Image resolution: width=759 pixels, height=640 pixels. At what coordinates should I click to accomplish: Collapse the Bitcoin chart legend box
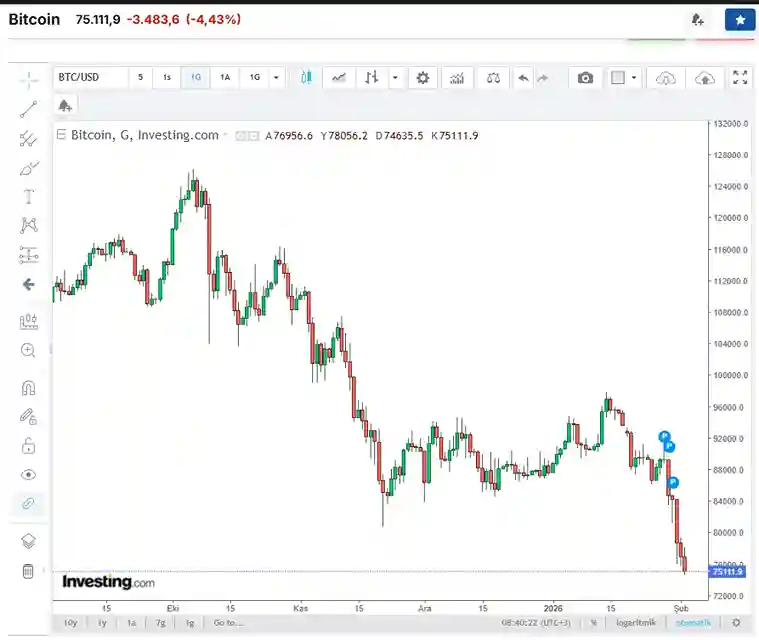coord(61,135)
